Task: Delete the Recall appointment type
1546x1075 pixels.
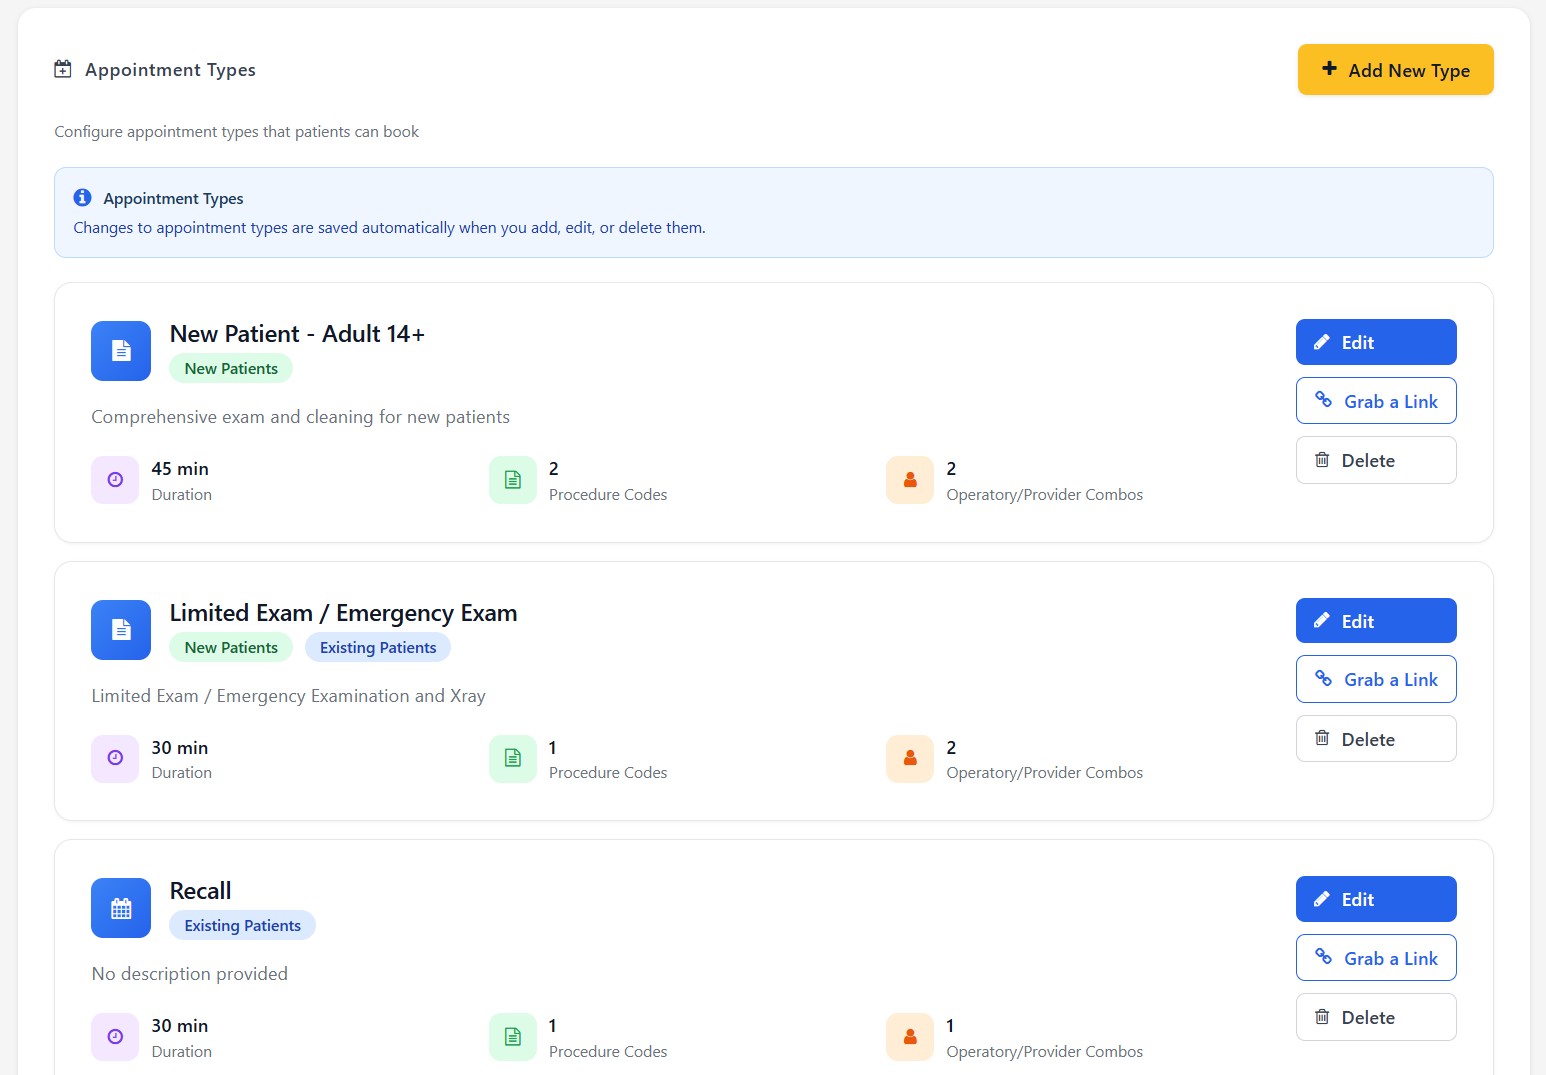Action: coord(1375,1017)
